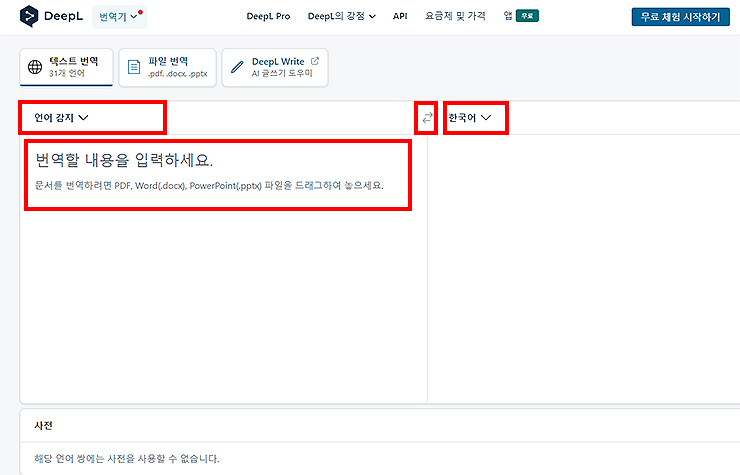This screenshot has height=475, width=740.
Task: Click the 문서를 번역하려면 PDF, Word hint text
Action: pos(209,186)
